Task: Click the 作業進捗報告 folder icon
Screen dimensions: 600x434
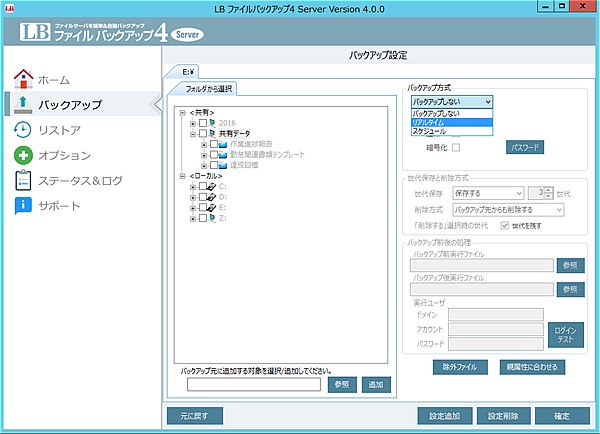Action: 223,144
